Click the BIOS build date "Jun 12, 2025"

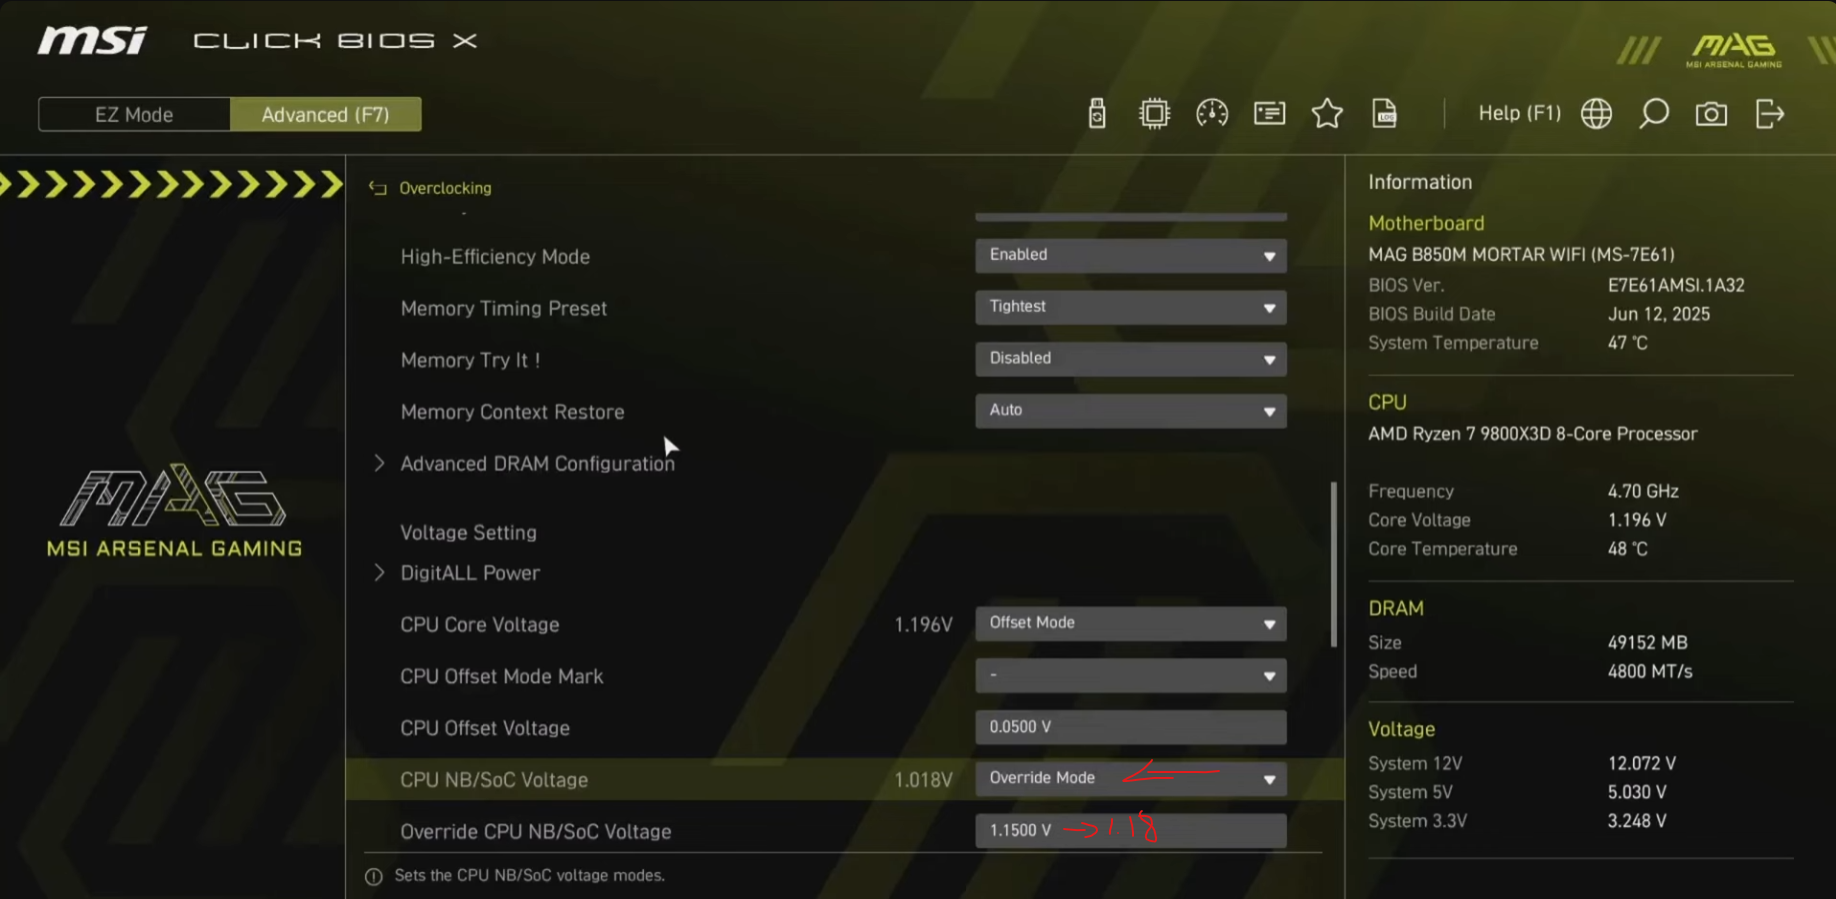click(x=1659, y=314)
